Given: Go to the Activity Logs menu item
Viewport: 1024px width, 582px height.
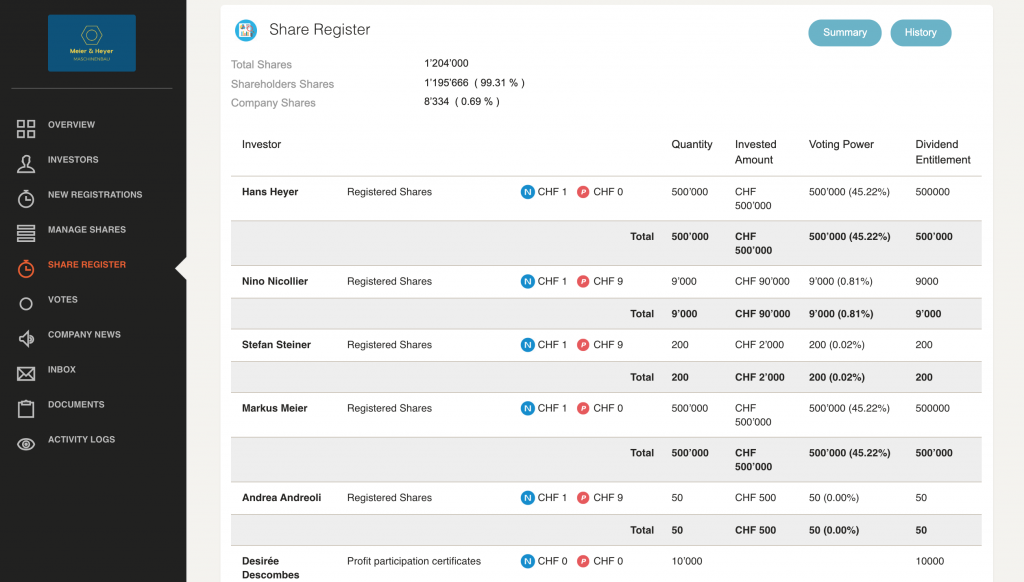Looking at the screenshot, I should tap(81, 440).
